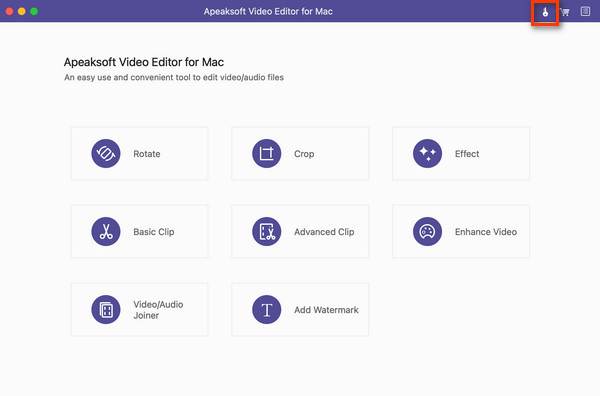The height and width of the screenshot is (396, 600).
Task: Select the Crop label
Action: pos(304,154)
